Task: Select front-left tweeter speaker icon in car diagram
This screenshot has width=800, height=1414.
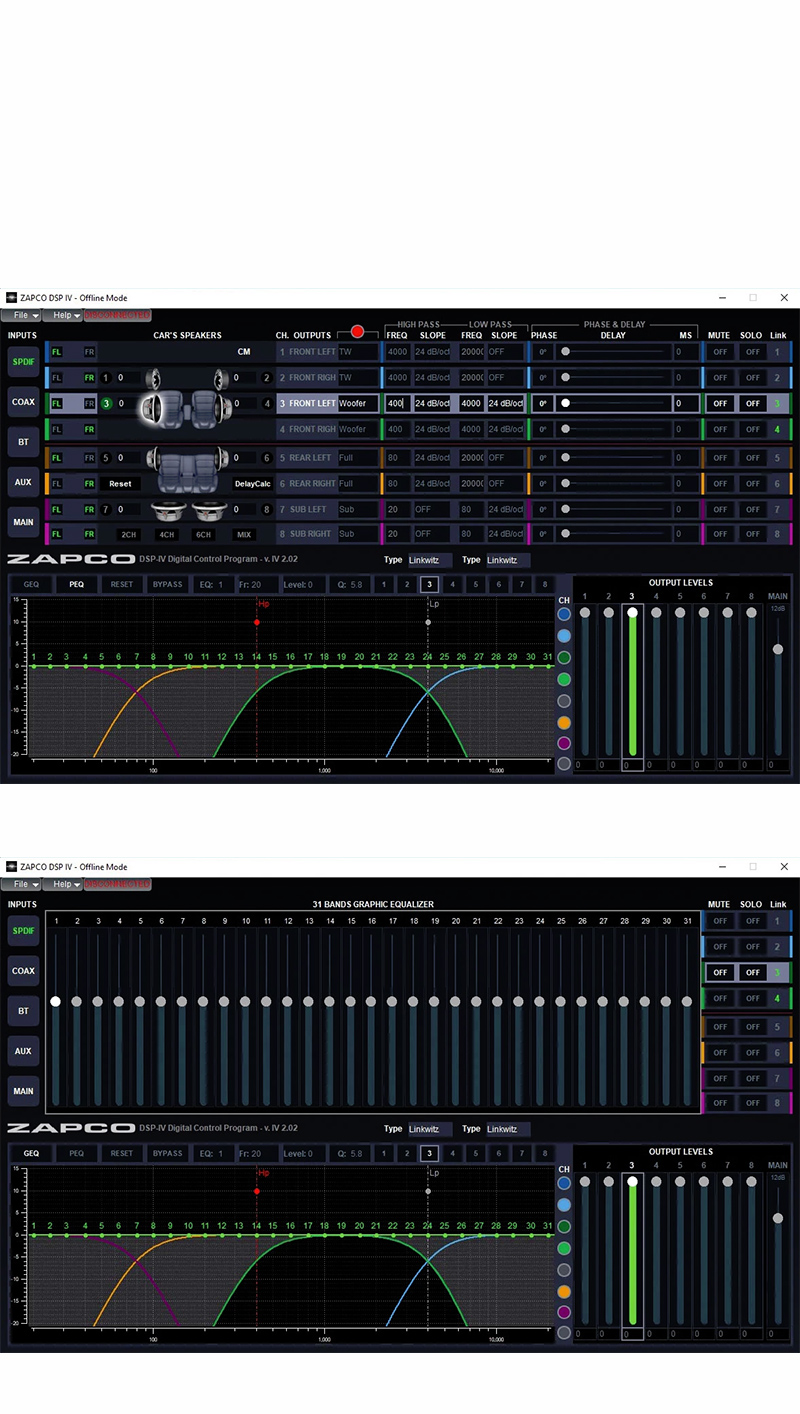Action: click(x=153, y=378)
